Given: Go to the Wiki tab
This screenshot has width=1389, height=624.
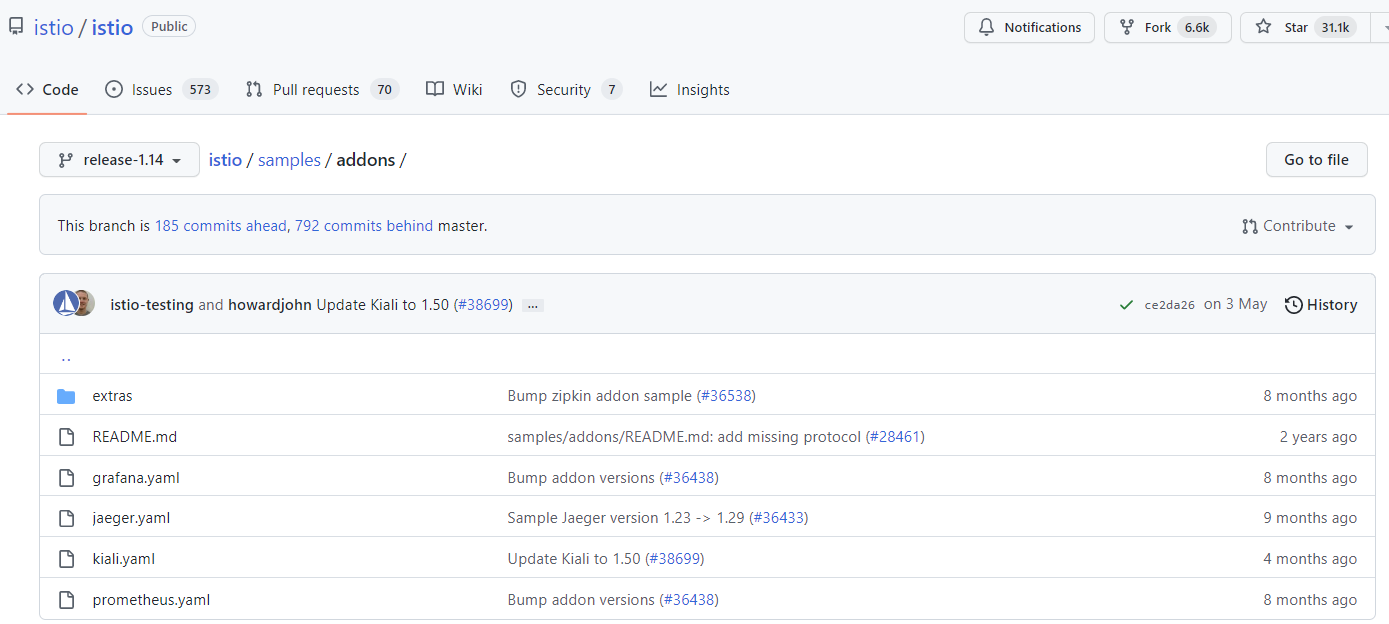Looking at the screenshot, I should (x=454, y=90).
